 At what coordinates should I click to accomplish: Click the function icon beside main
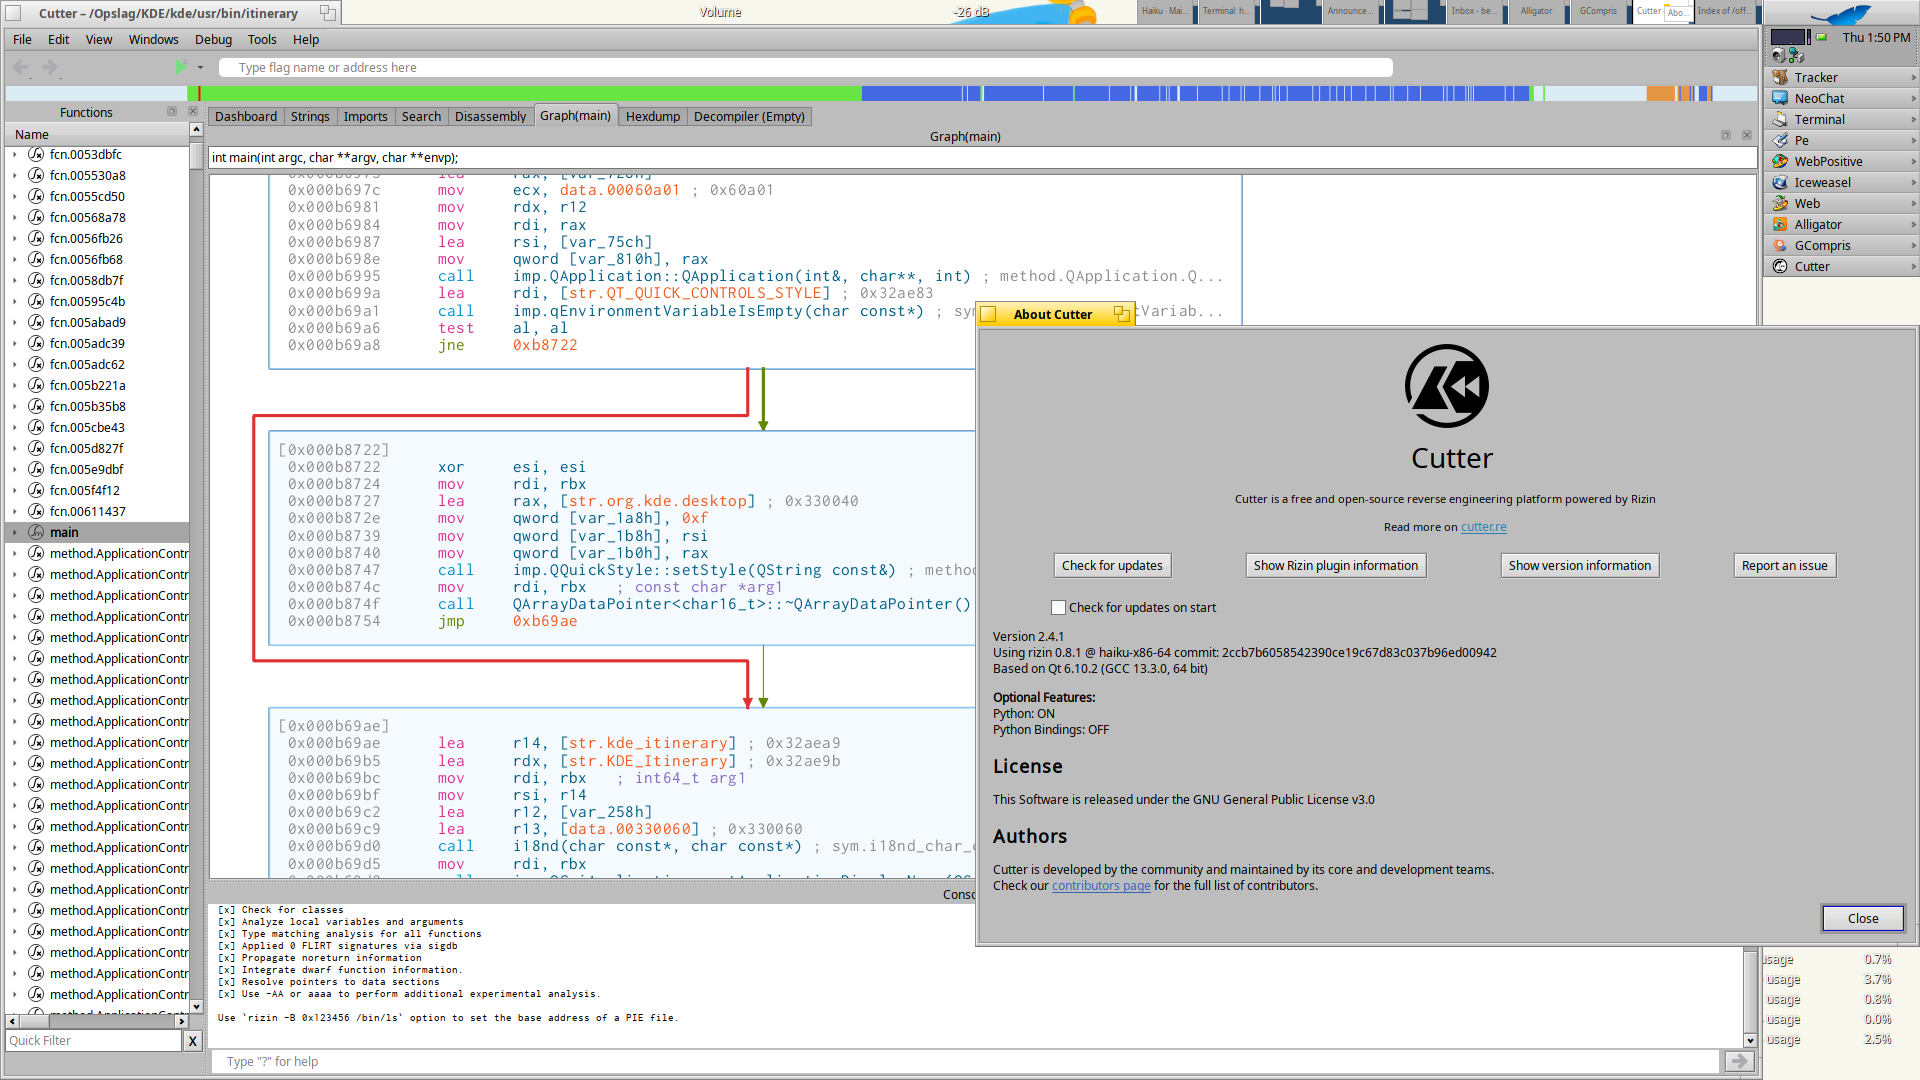coord(36,532)
